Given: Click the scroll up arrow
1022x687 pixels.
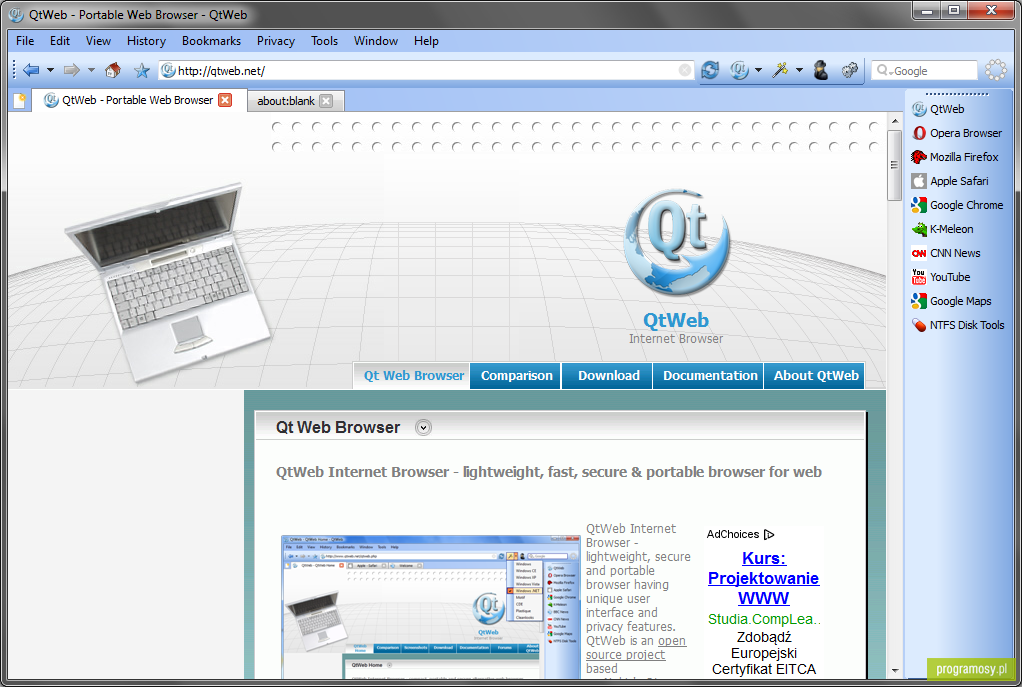Looking at the screenshot, I should pos(894,121).
